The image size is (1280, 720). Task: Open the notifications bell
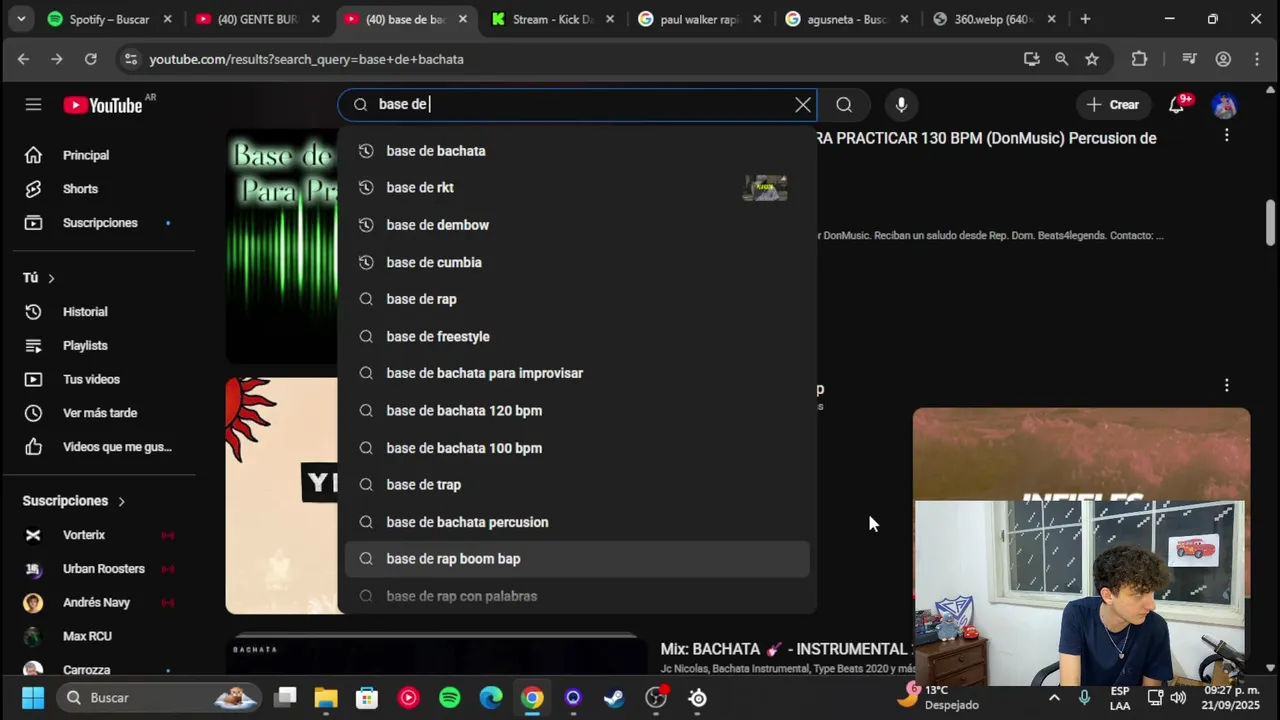(x=1177, y=104)
